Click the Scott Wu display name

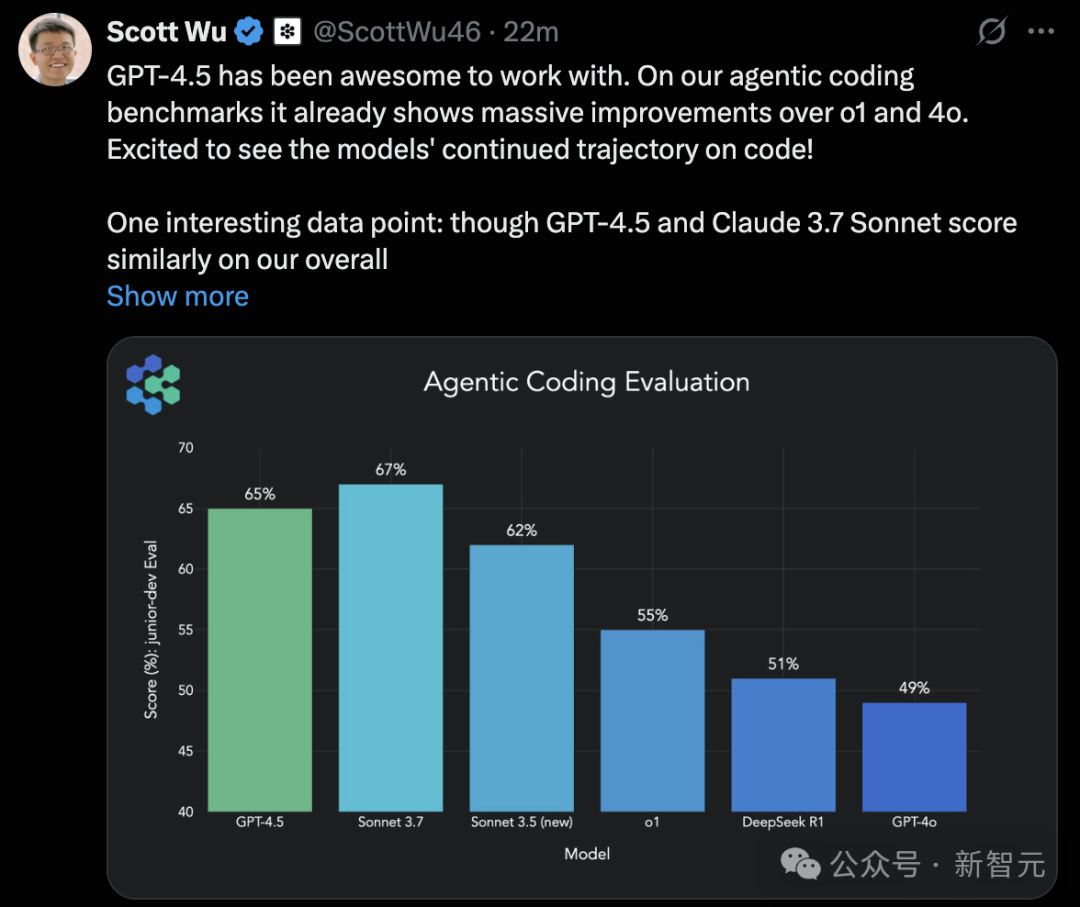tap(167, 32)
